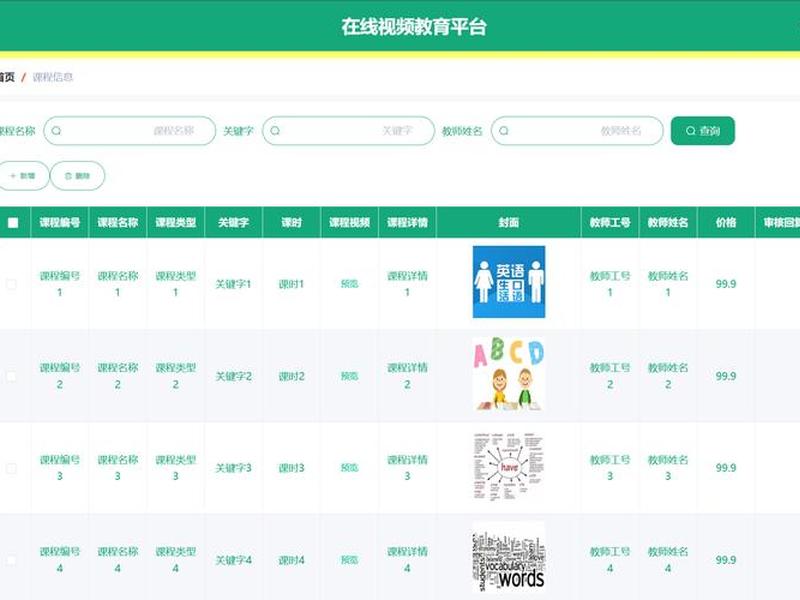This screenshot has width=800, height=600.
Task: Click the 关键字2 cell
Action: coord(234,377)
